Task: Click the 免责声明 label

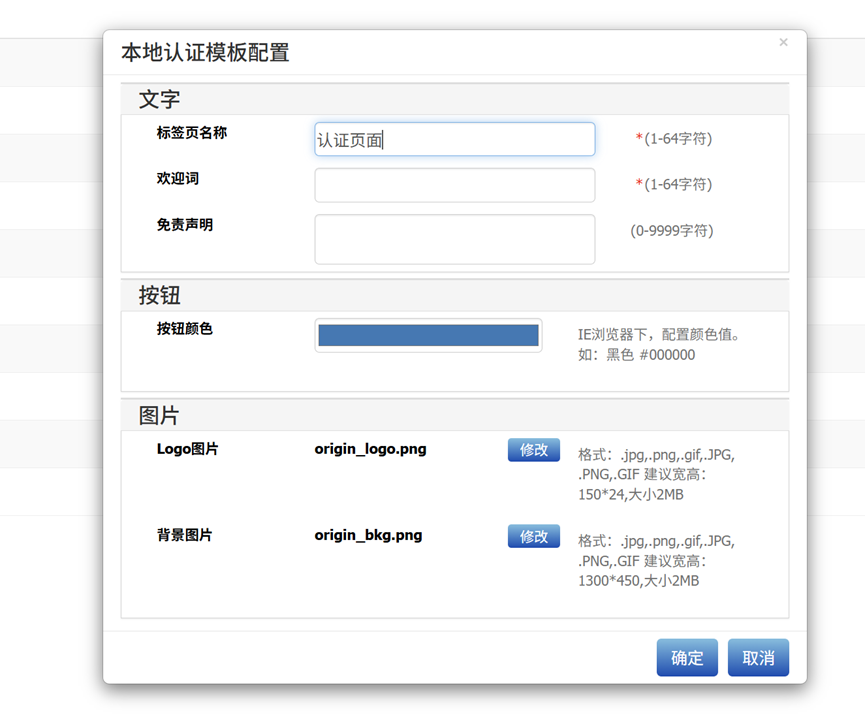Action: click(x=185, y=225)
